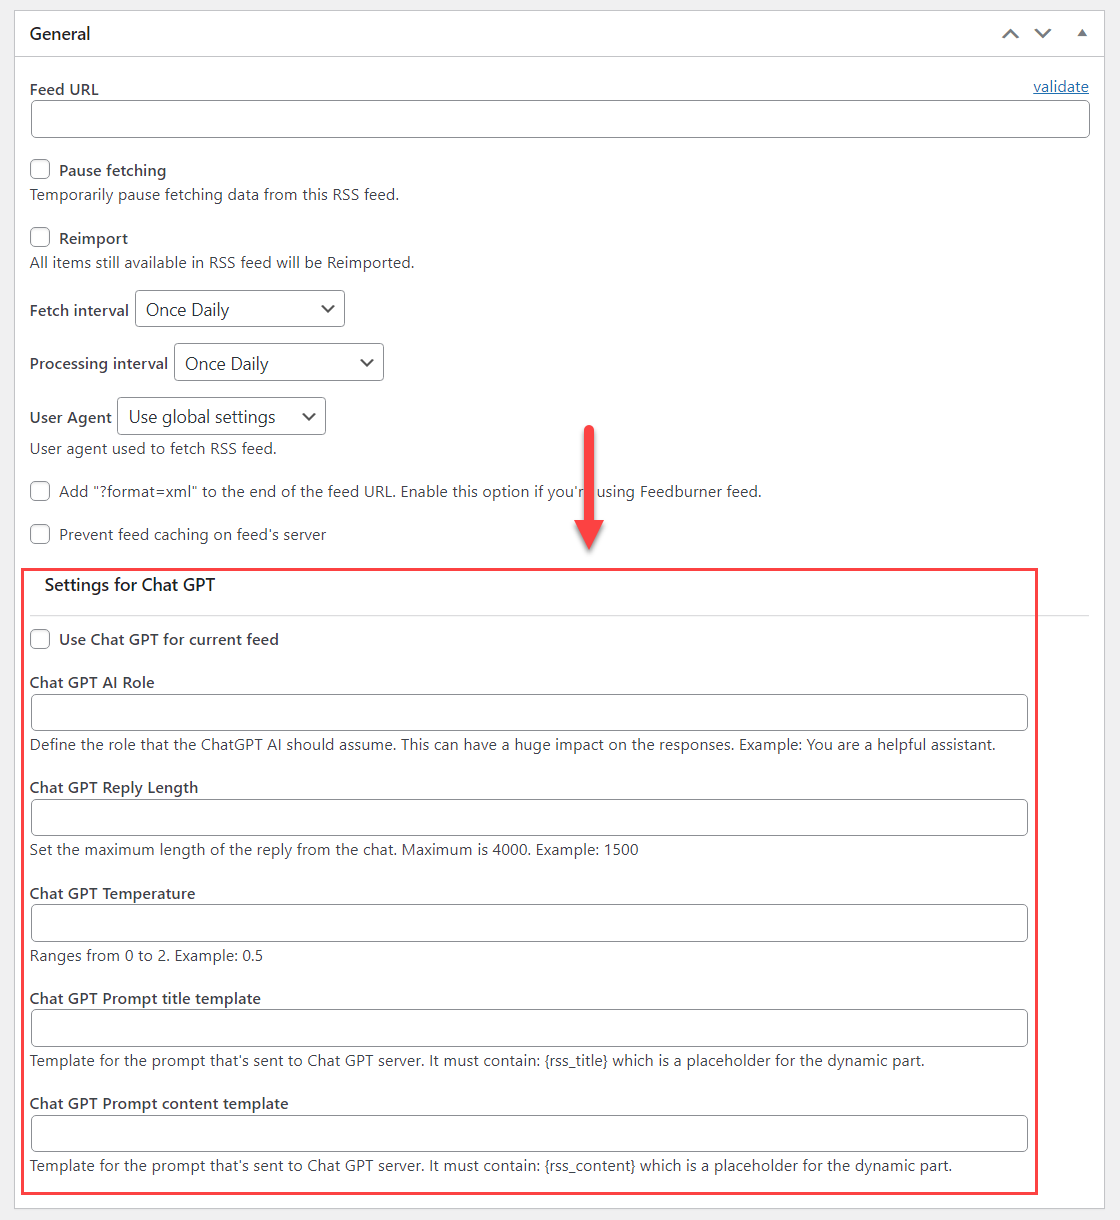Click the title-template hint mentioning {rss_title}

click(477, 1060)
